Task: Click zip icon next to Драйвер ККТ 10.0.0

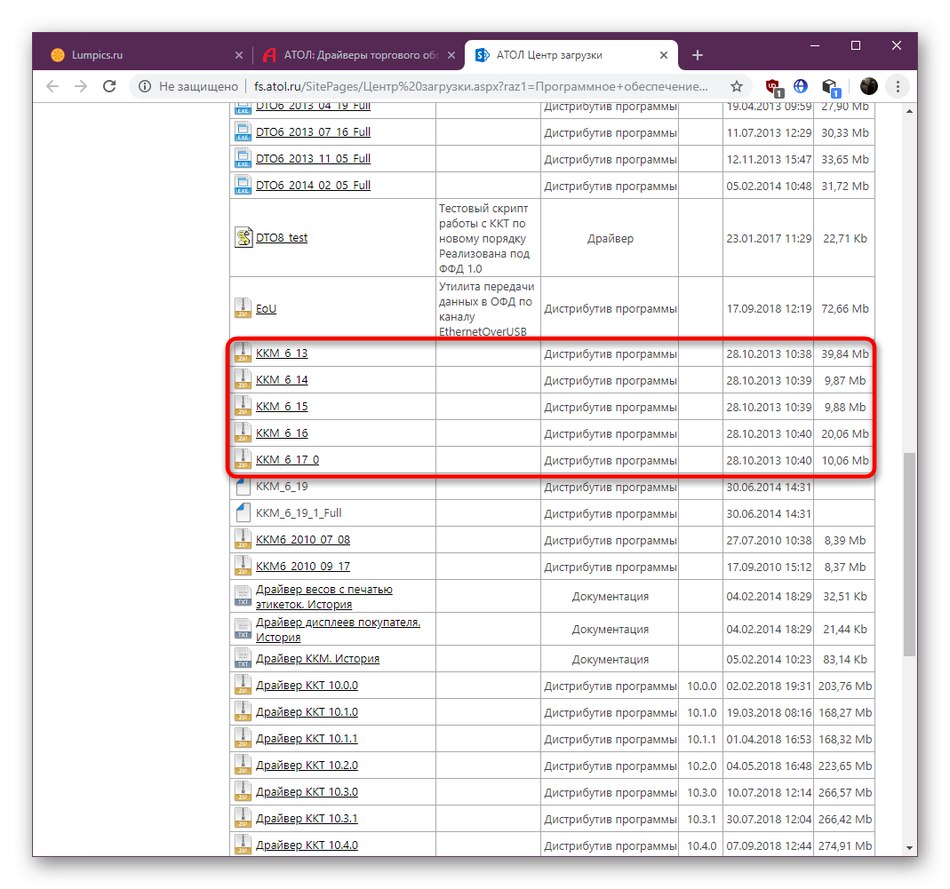Action: 243,685
